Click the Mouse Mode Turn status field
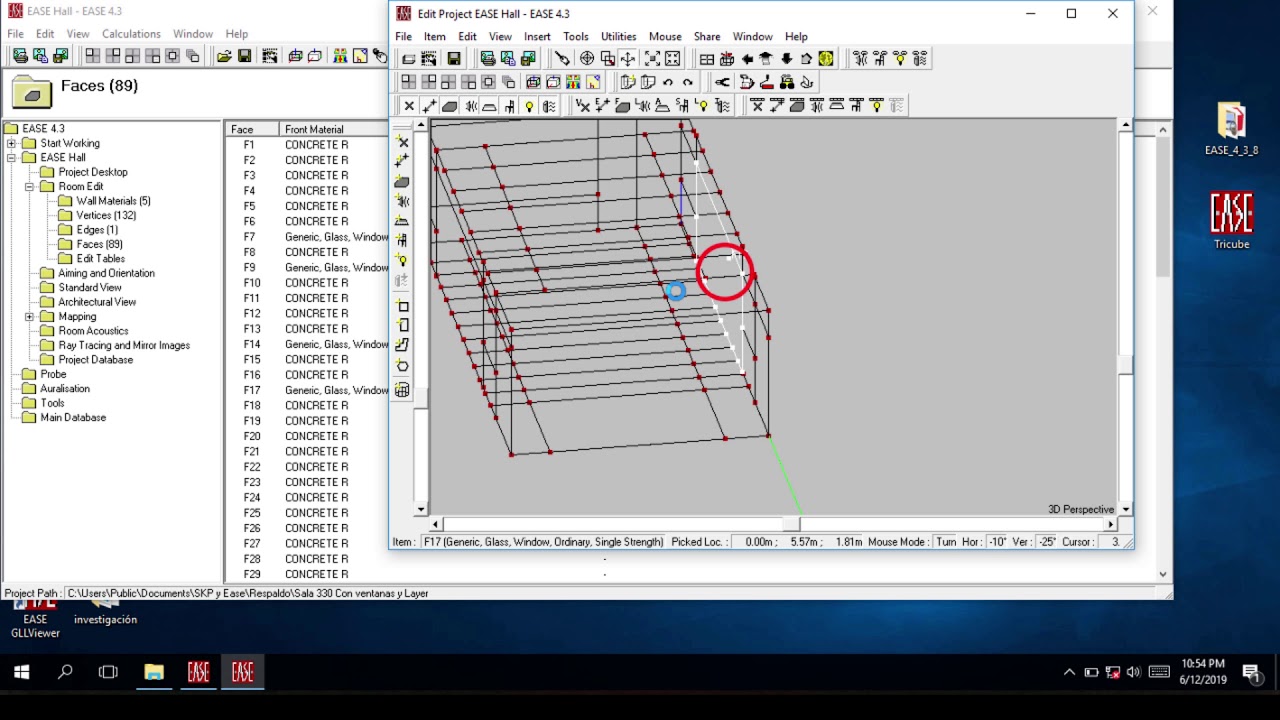Image resolution: width=1280 pixels, height=720 pixels. (x=946, y=542)
